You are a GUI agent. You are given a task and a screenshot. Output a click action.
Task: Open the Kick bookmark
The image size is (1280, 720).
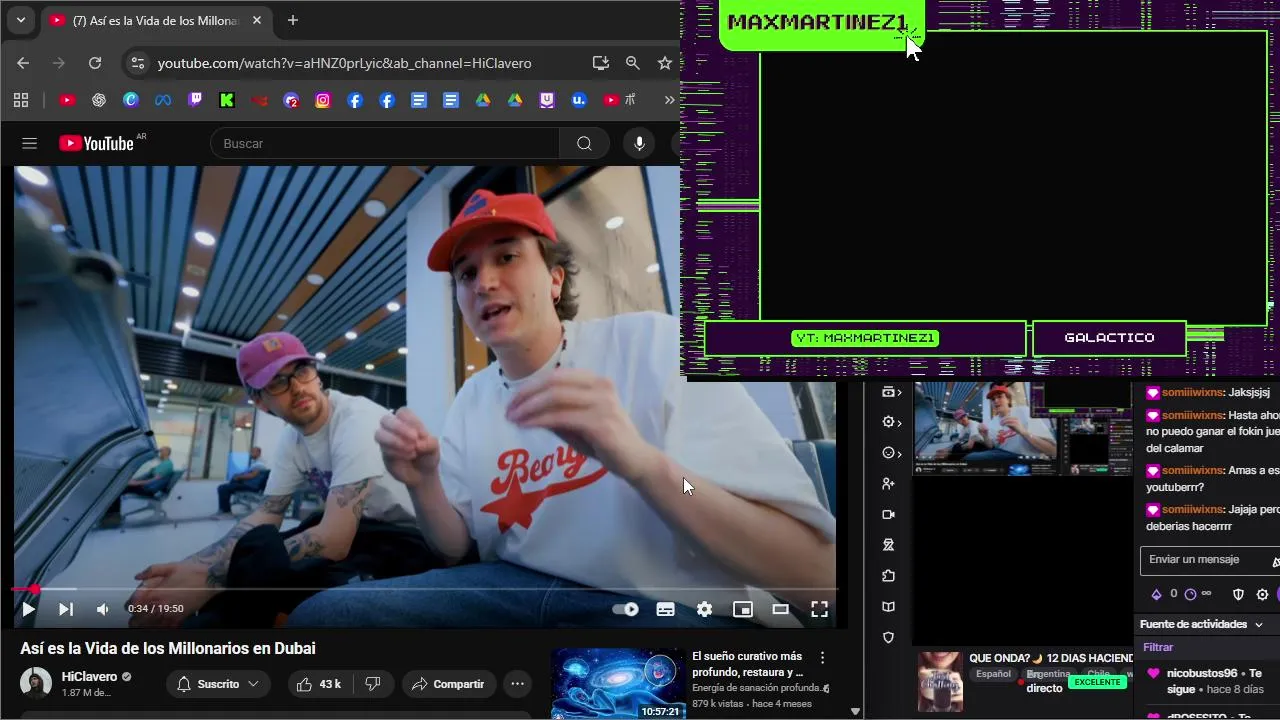227,100
